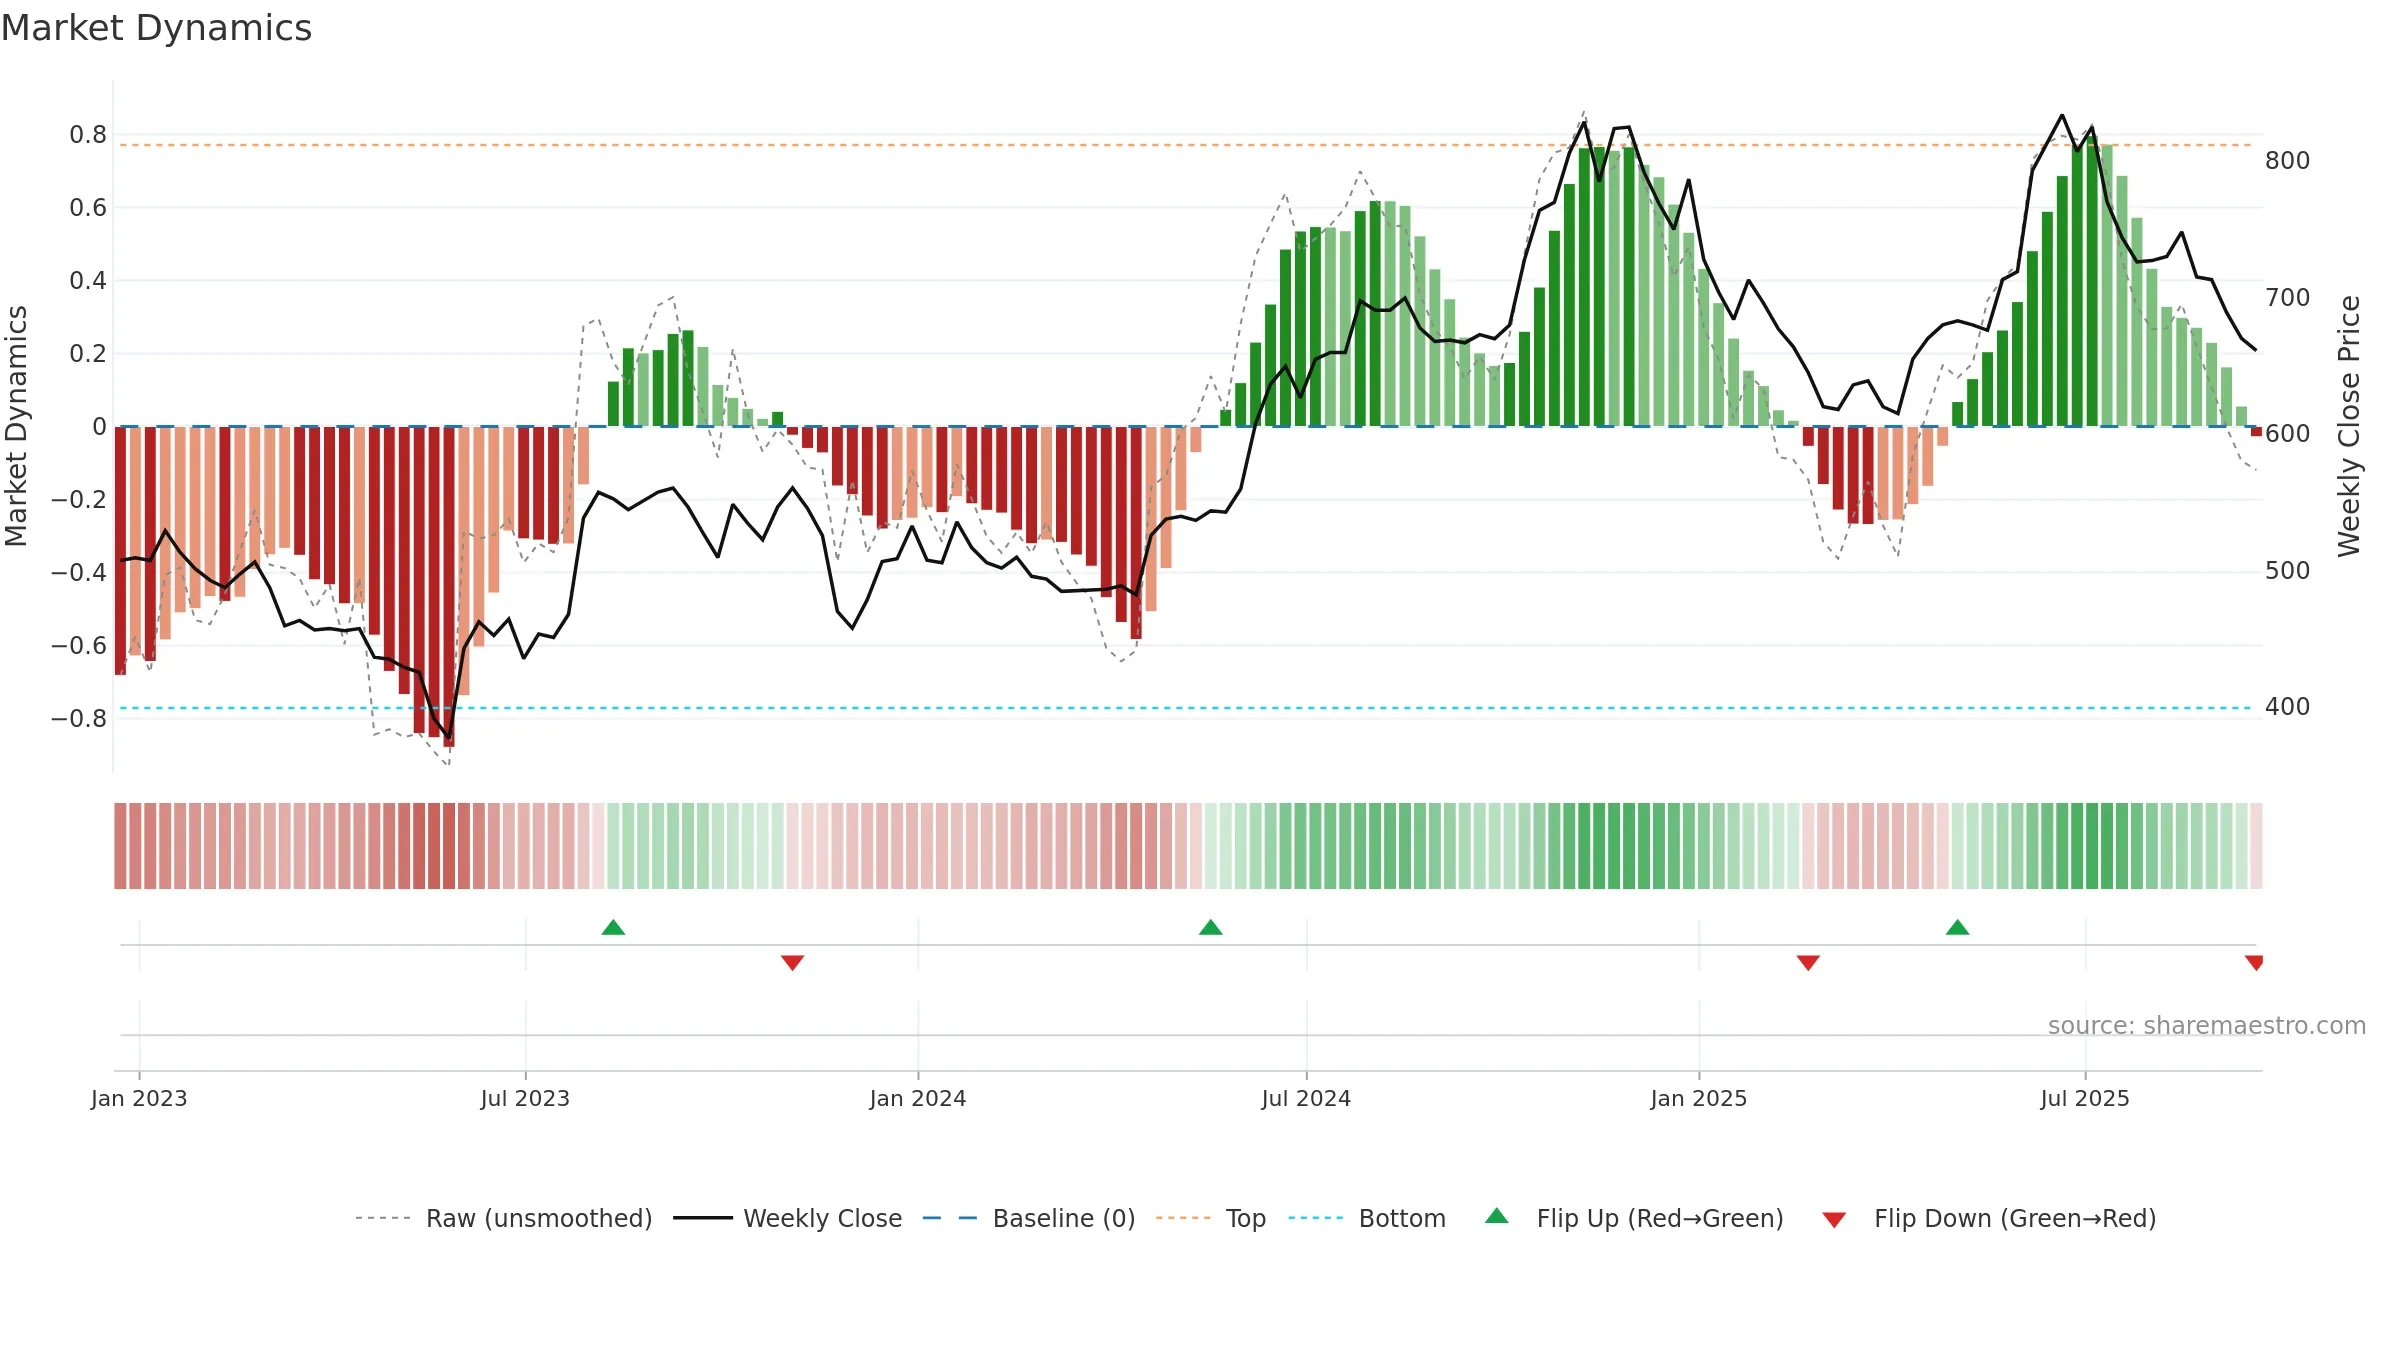Click the vertical Market Dynamics axis title

click(16, 426)
